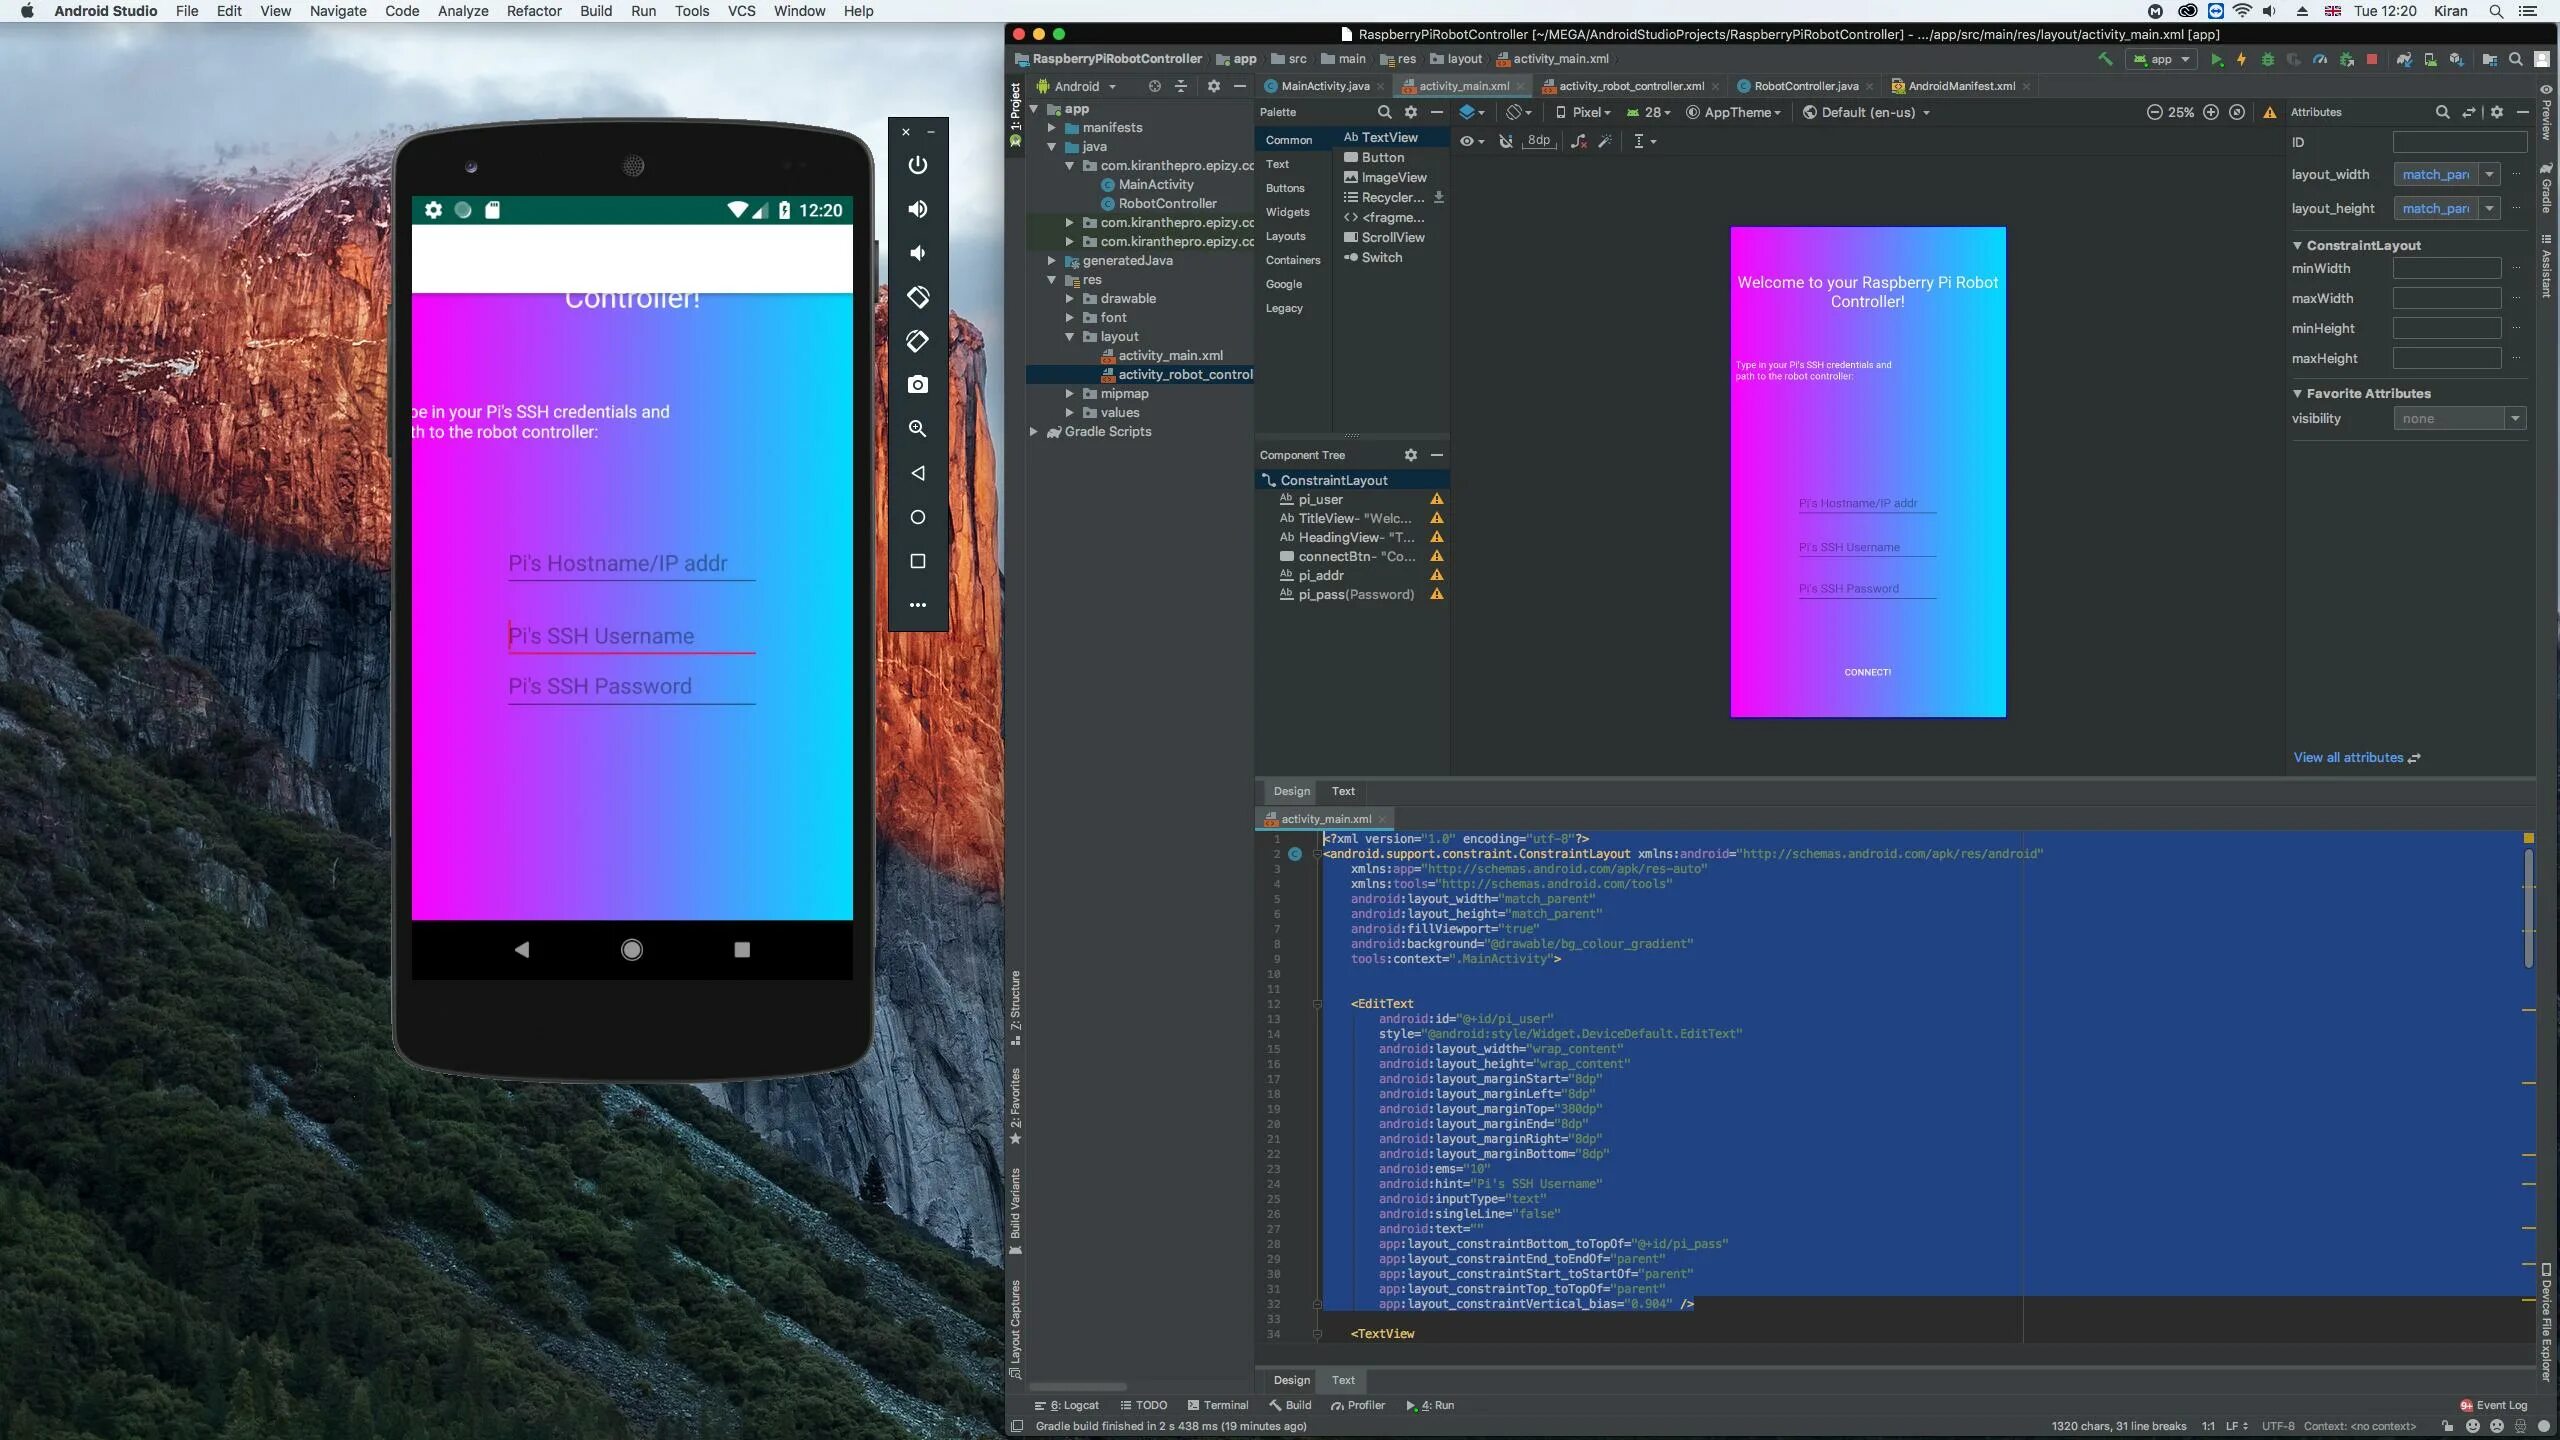Screen dimensions: 2560x1440
Task: Expand the mipmap folder in project tree
Action: pyautogui.click(x=1070, y=394)
